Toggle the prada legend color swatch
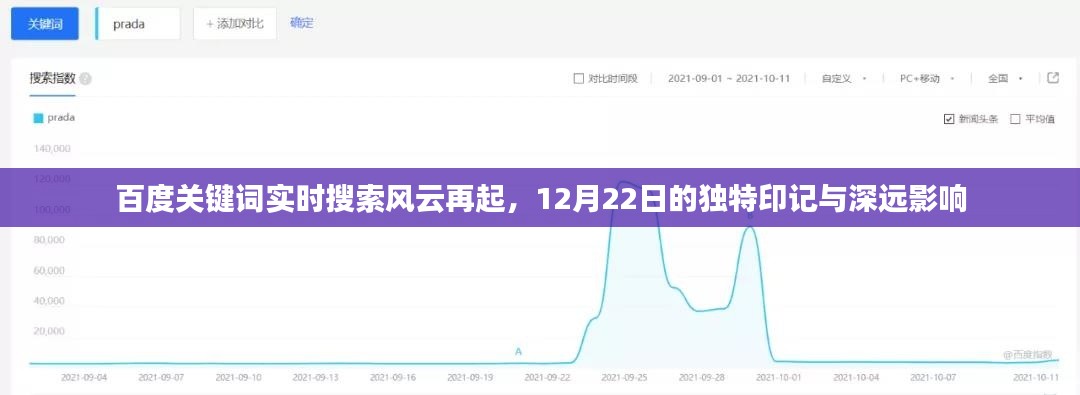 pyautogui.click(x=38, y=118)
